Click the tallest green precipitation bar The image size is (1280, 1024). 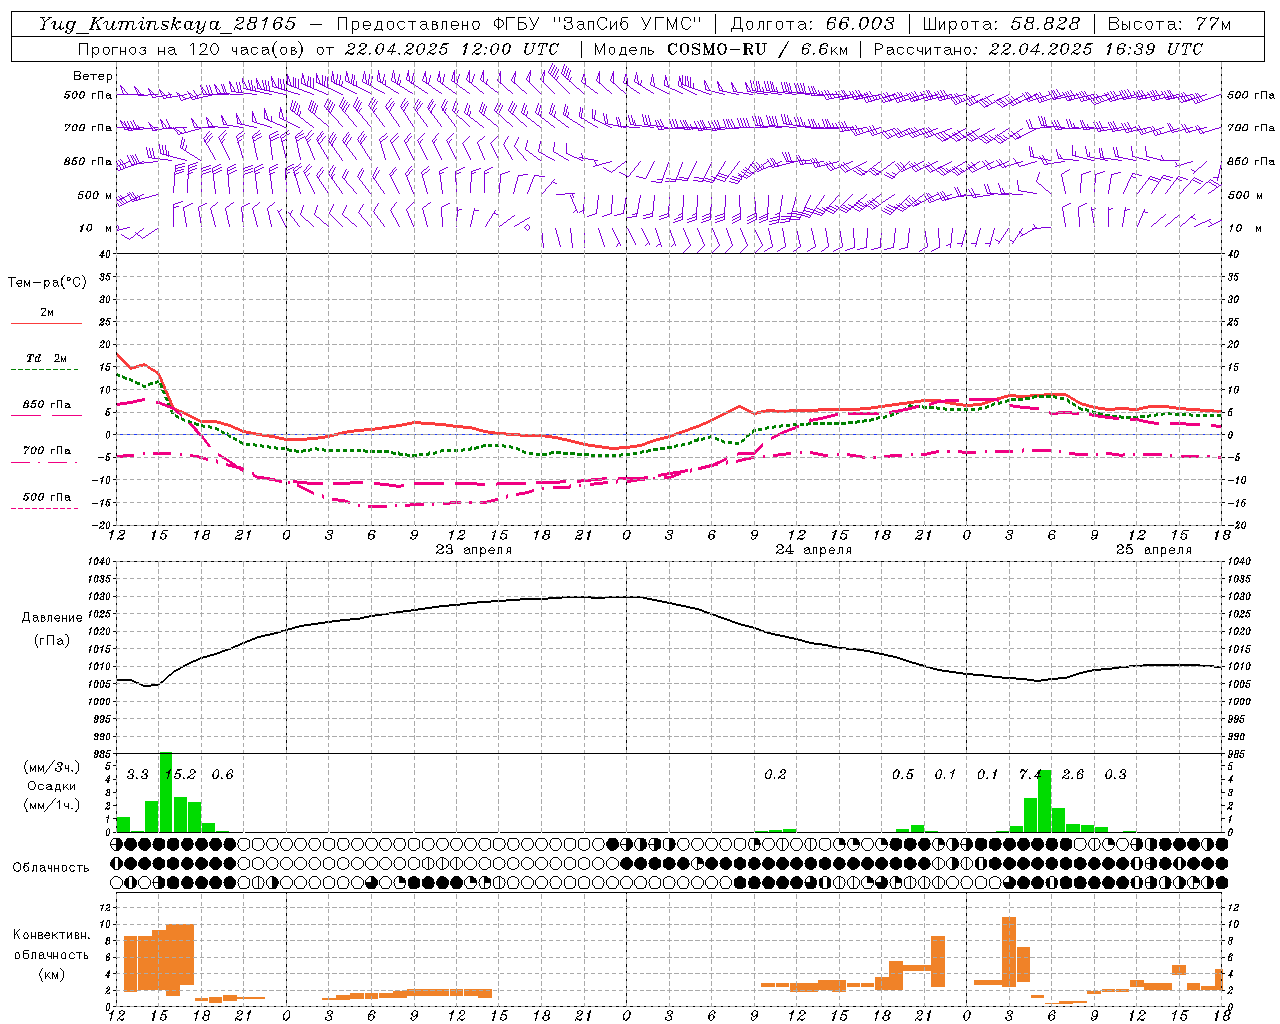pos(166,792)
